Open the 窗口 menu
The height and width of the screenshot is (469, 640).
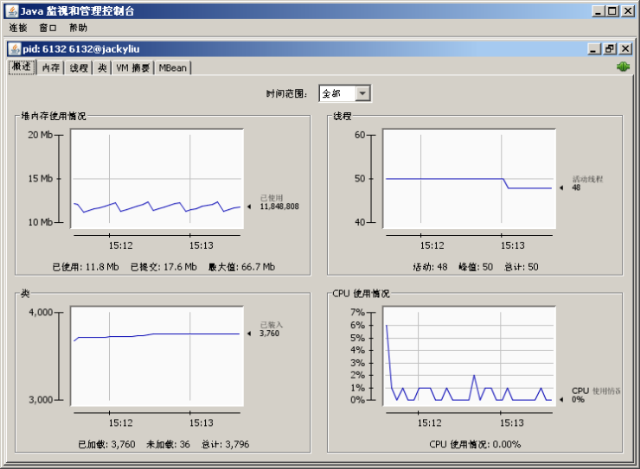pos(48,28)
